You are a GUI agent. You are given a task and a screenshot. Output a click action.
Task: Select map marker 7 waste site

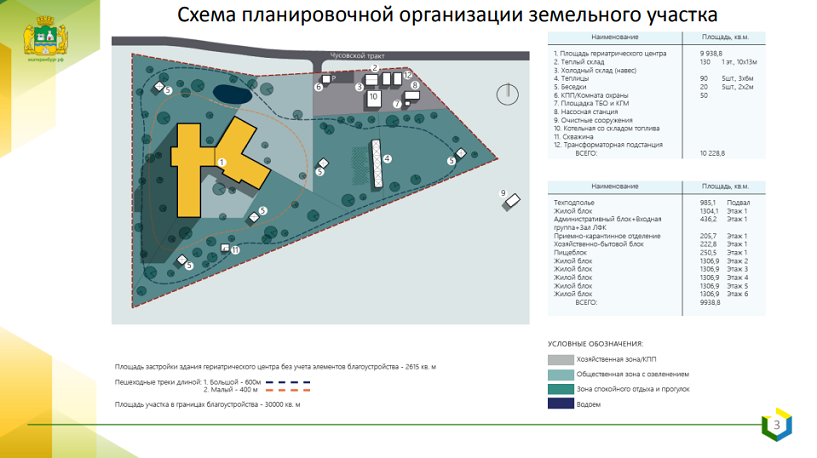point(397,104)
